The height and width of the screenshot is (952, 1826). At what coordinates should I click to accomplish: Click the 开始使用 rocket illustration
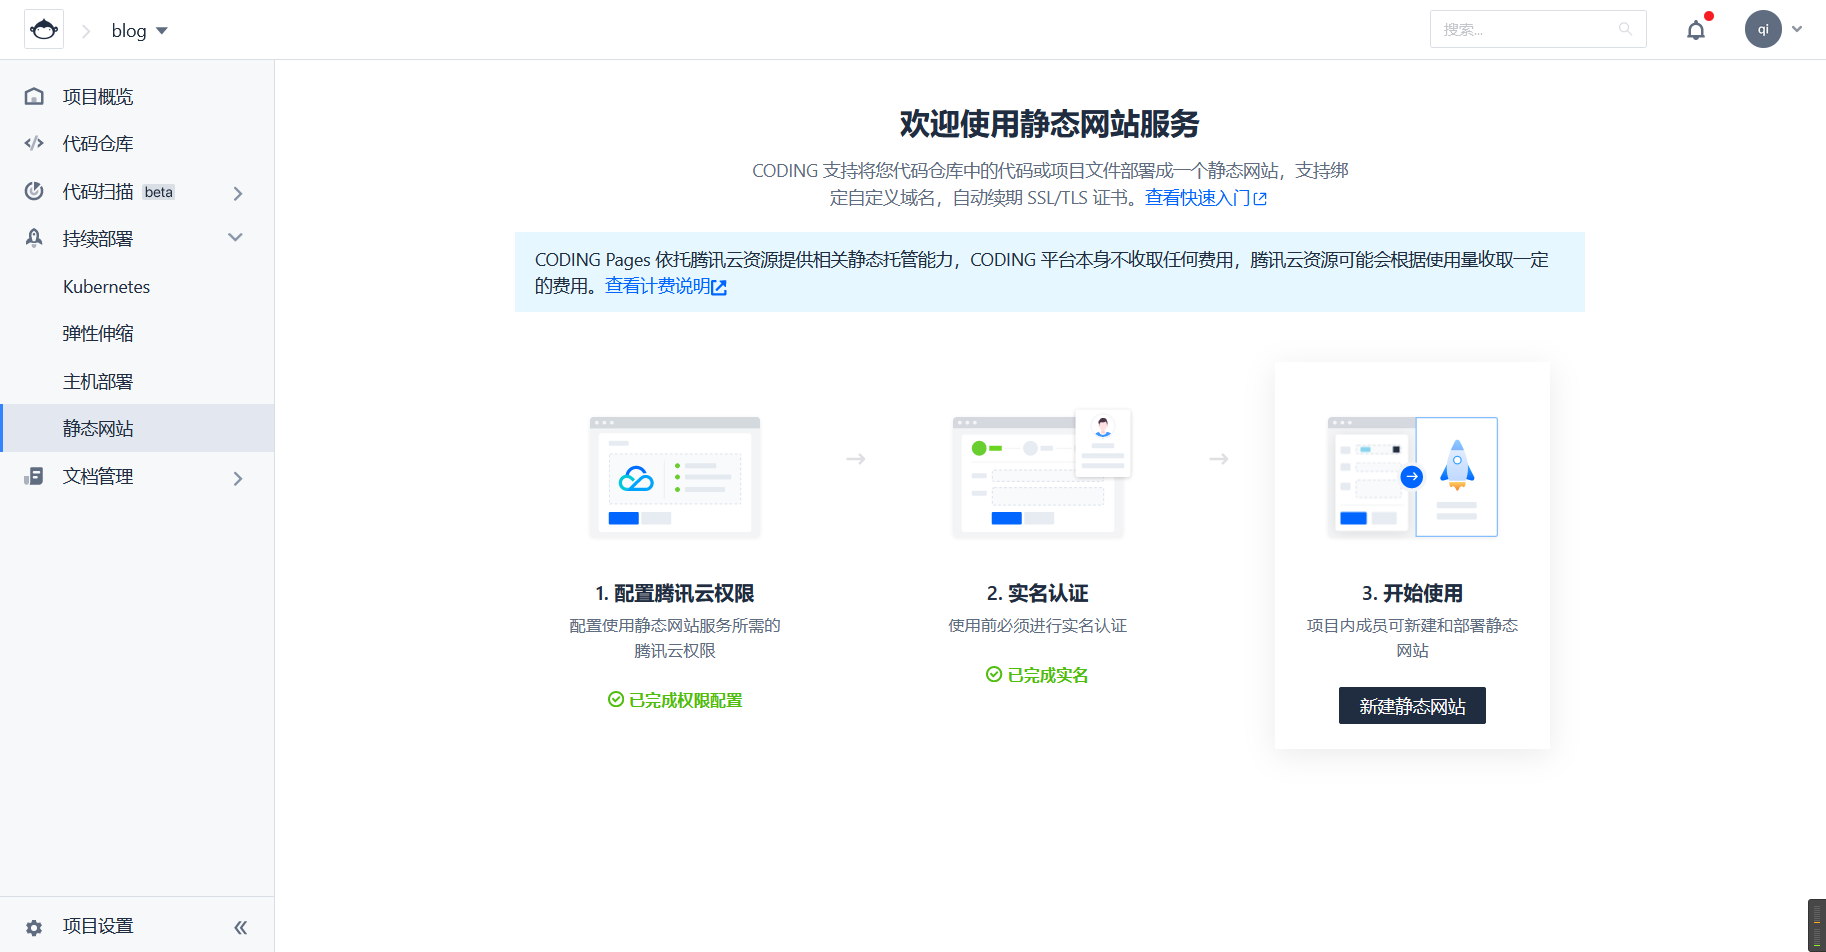[x=1412, y=477]
